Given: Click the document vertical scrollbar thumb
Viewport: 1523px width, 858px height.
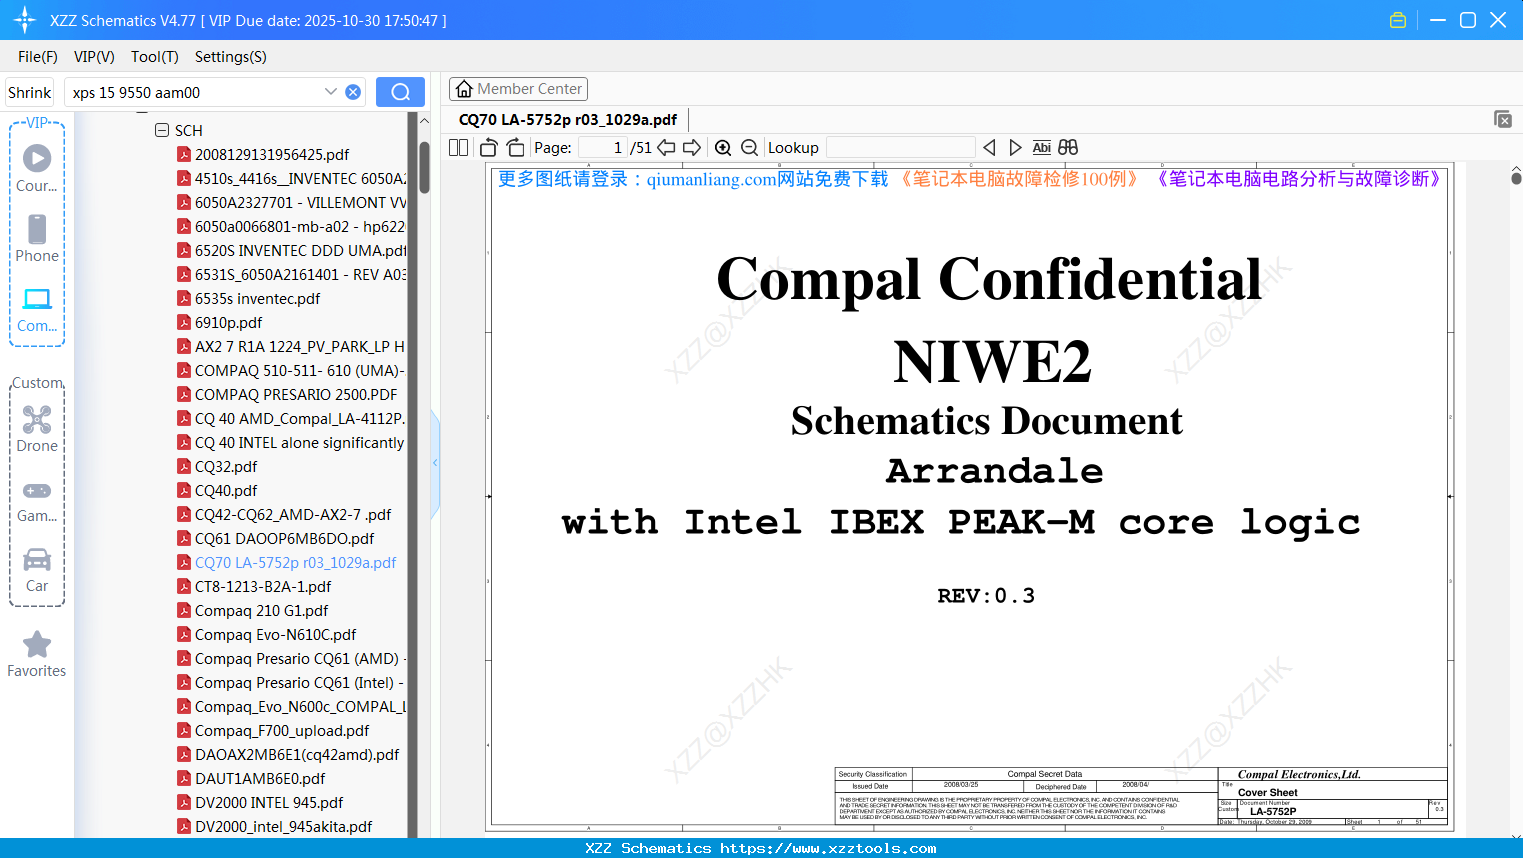Looking at the screenshot, I should point(1516,178).
